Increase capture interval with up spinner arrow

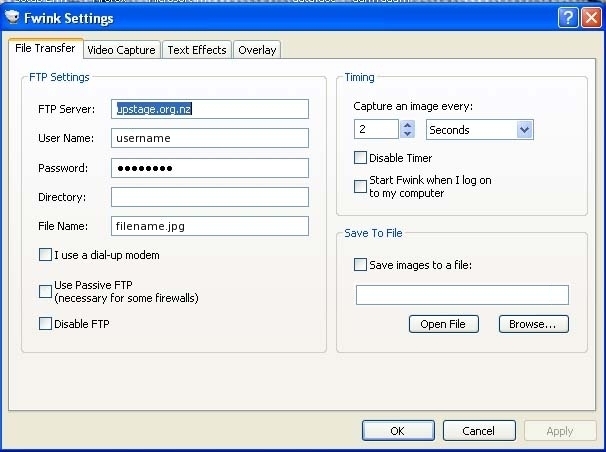407,124
